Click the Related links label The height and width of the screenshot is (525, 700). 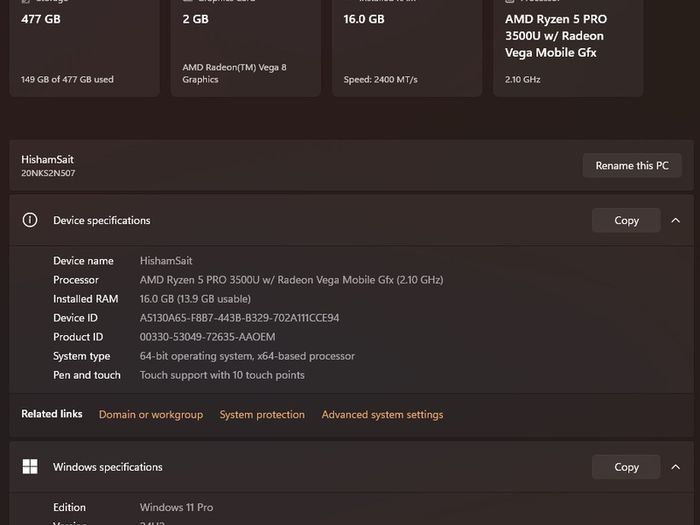click(52, 414)
